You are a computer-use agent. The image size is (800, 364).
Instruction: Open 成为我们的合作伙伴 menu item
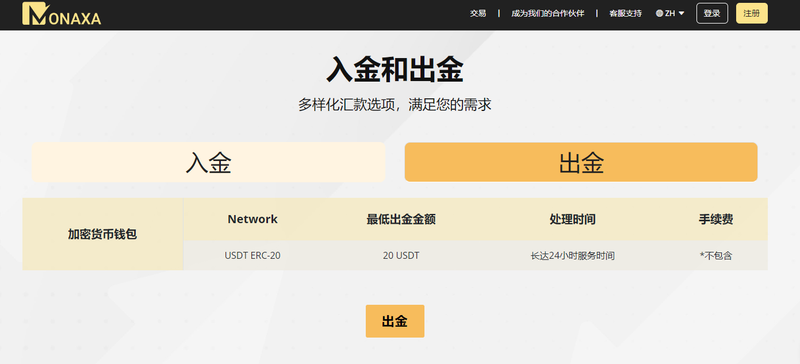coord(547,14)
